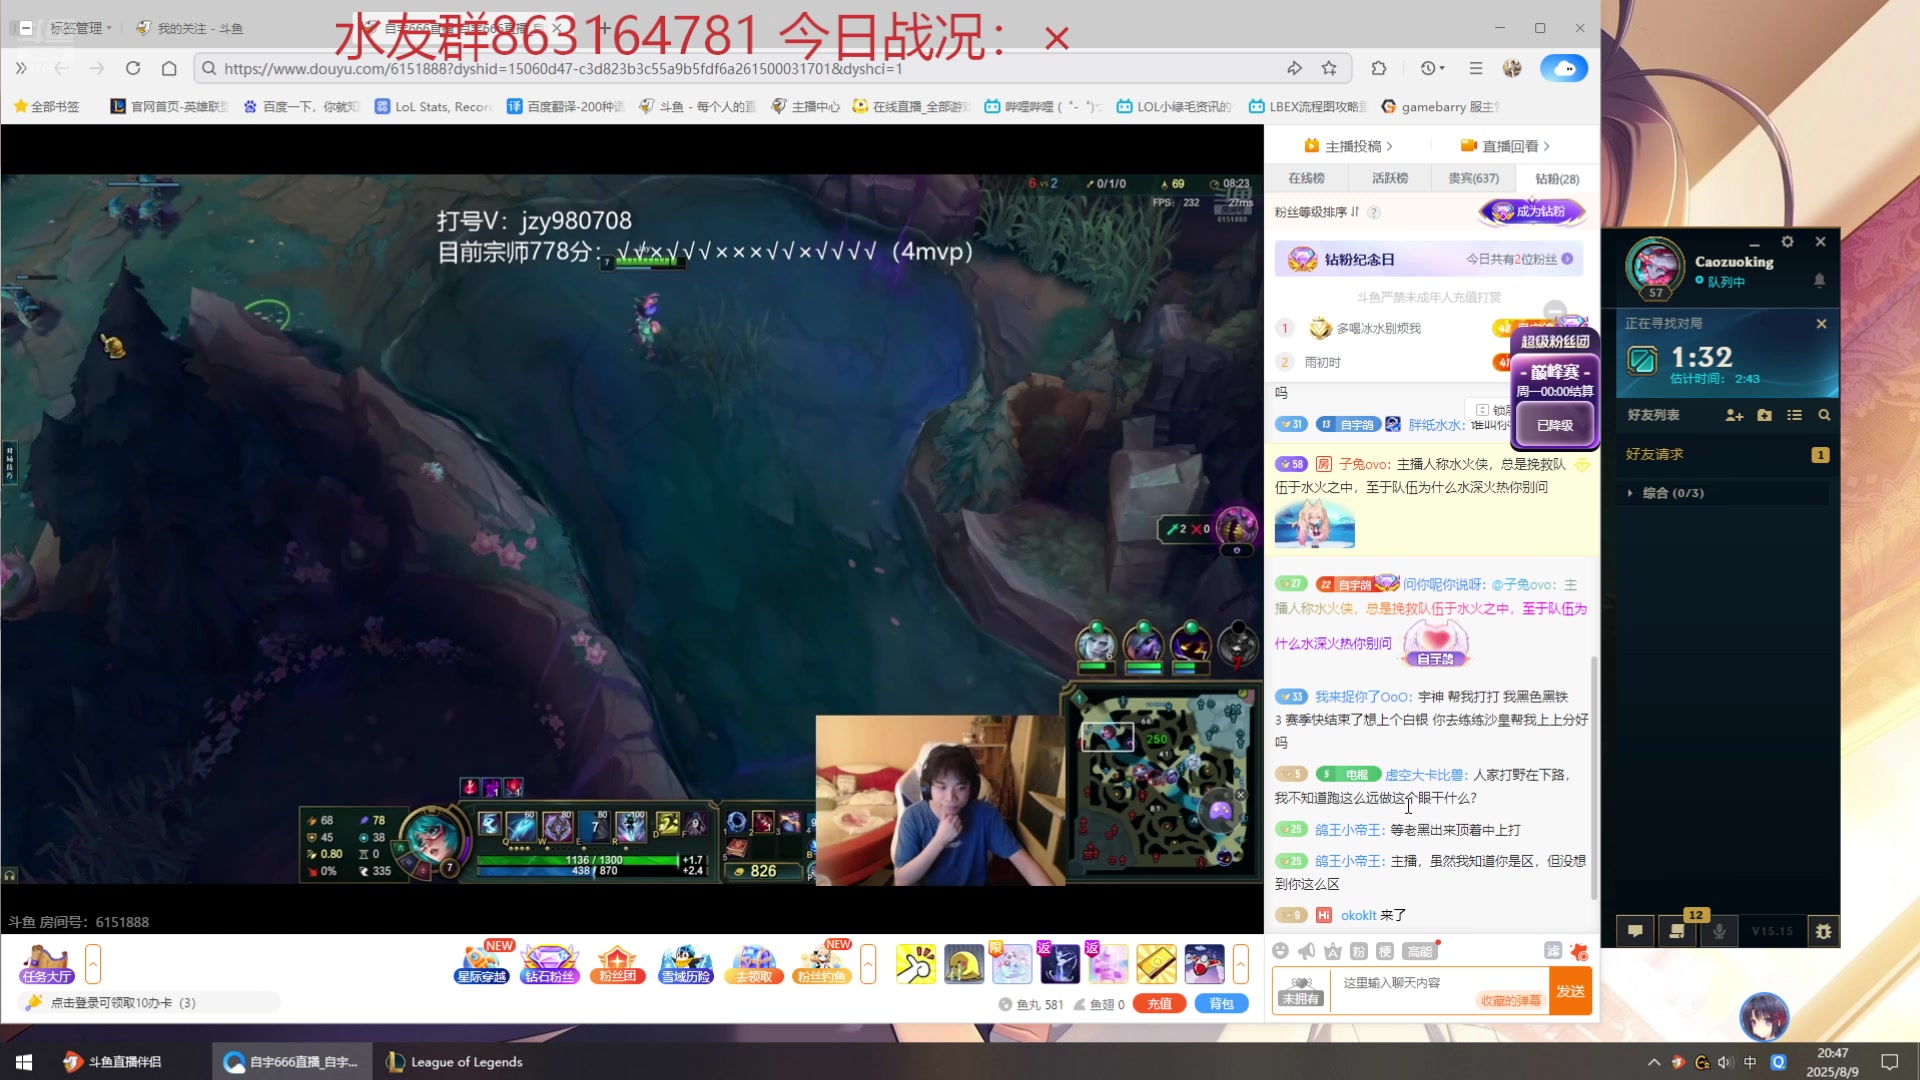Screen dimensions: 1920x1080
Task: Open the 滤 chat filter icon
Action: (1552, 951)
